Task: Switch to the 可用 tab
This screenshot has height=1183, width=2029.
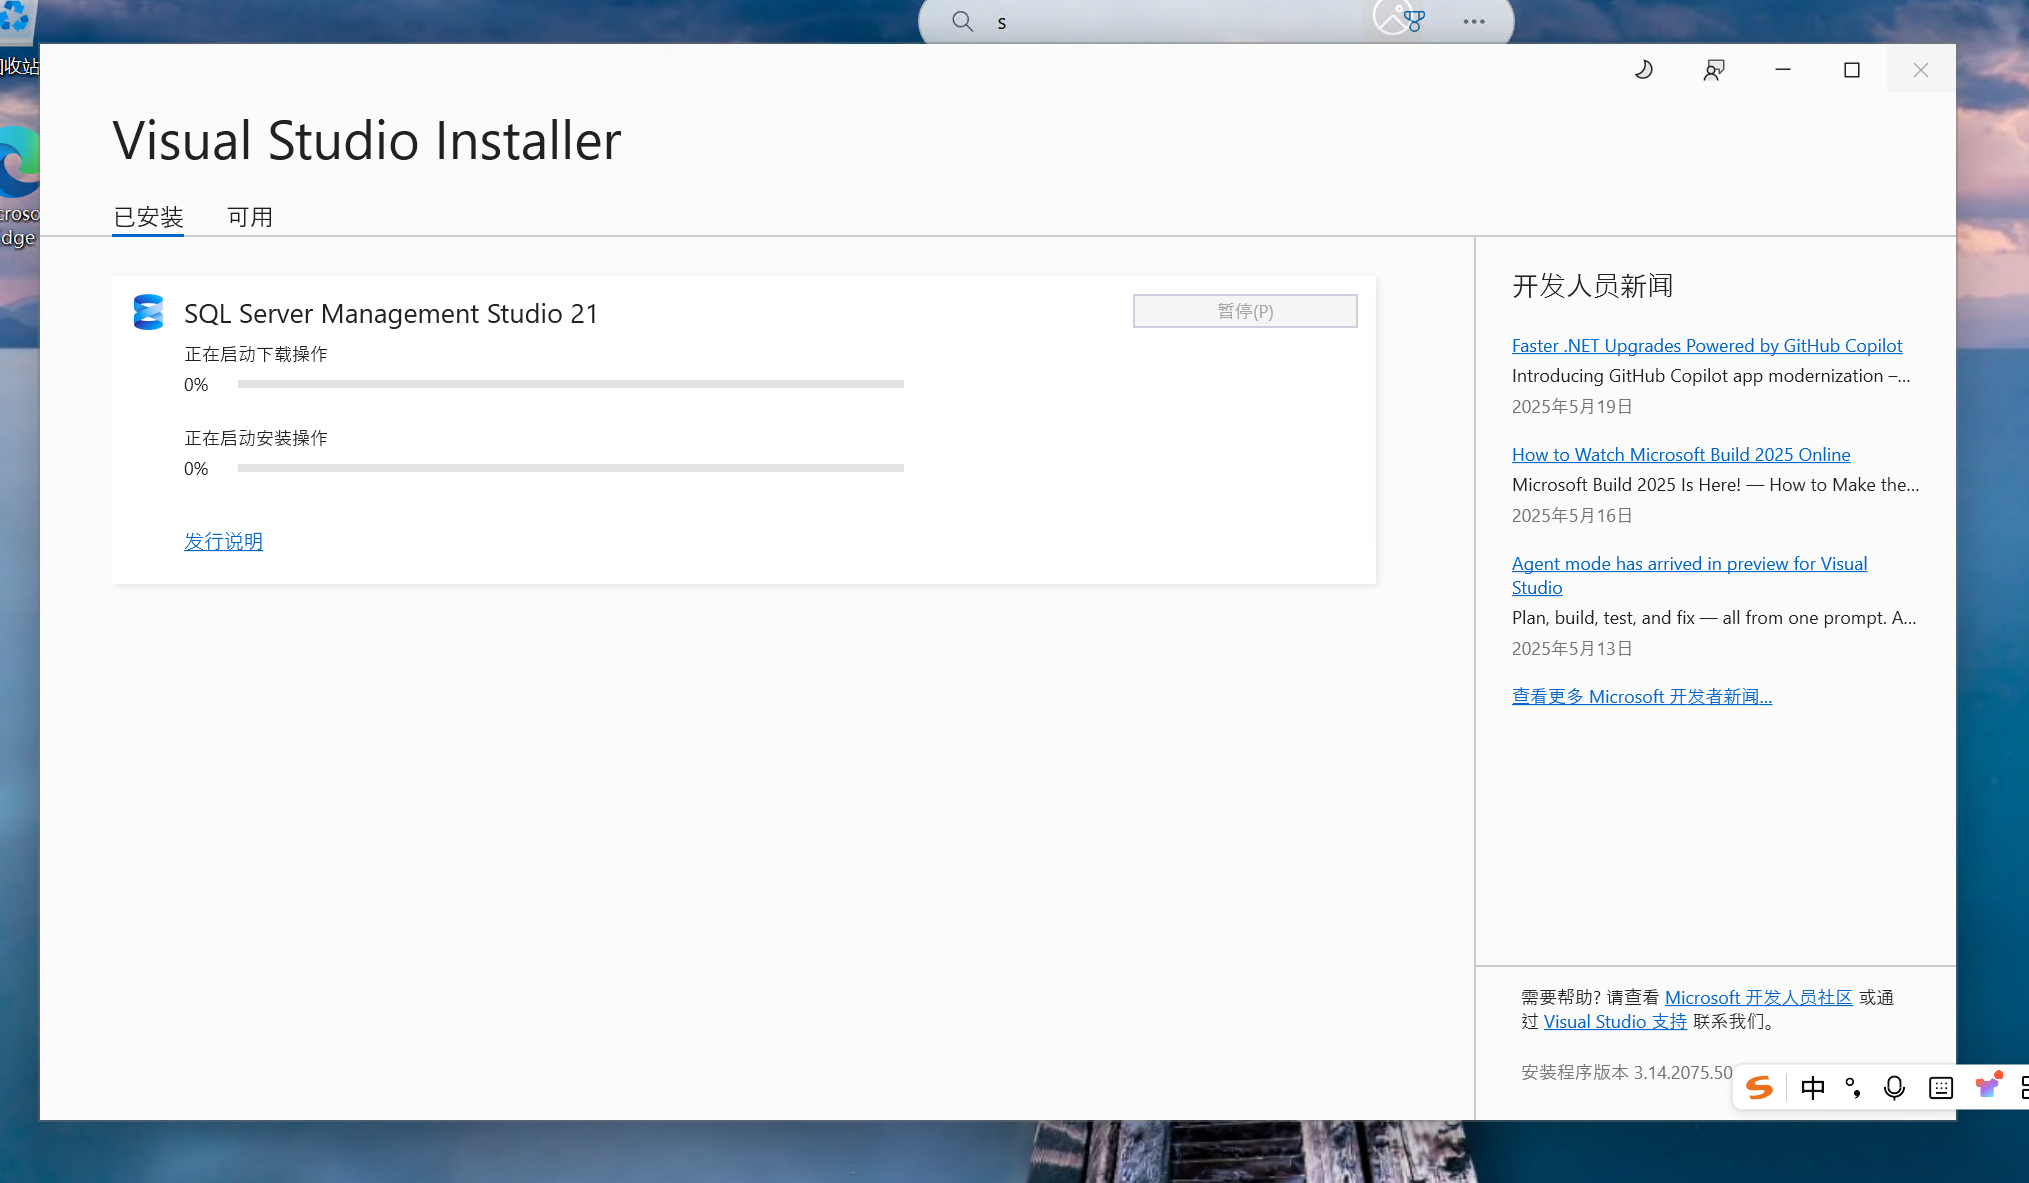Action: (x=250, y=217)
